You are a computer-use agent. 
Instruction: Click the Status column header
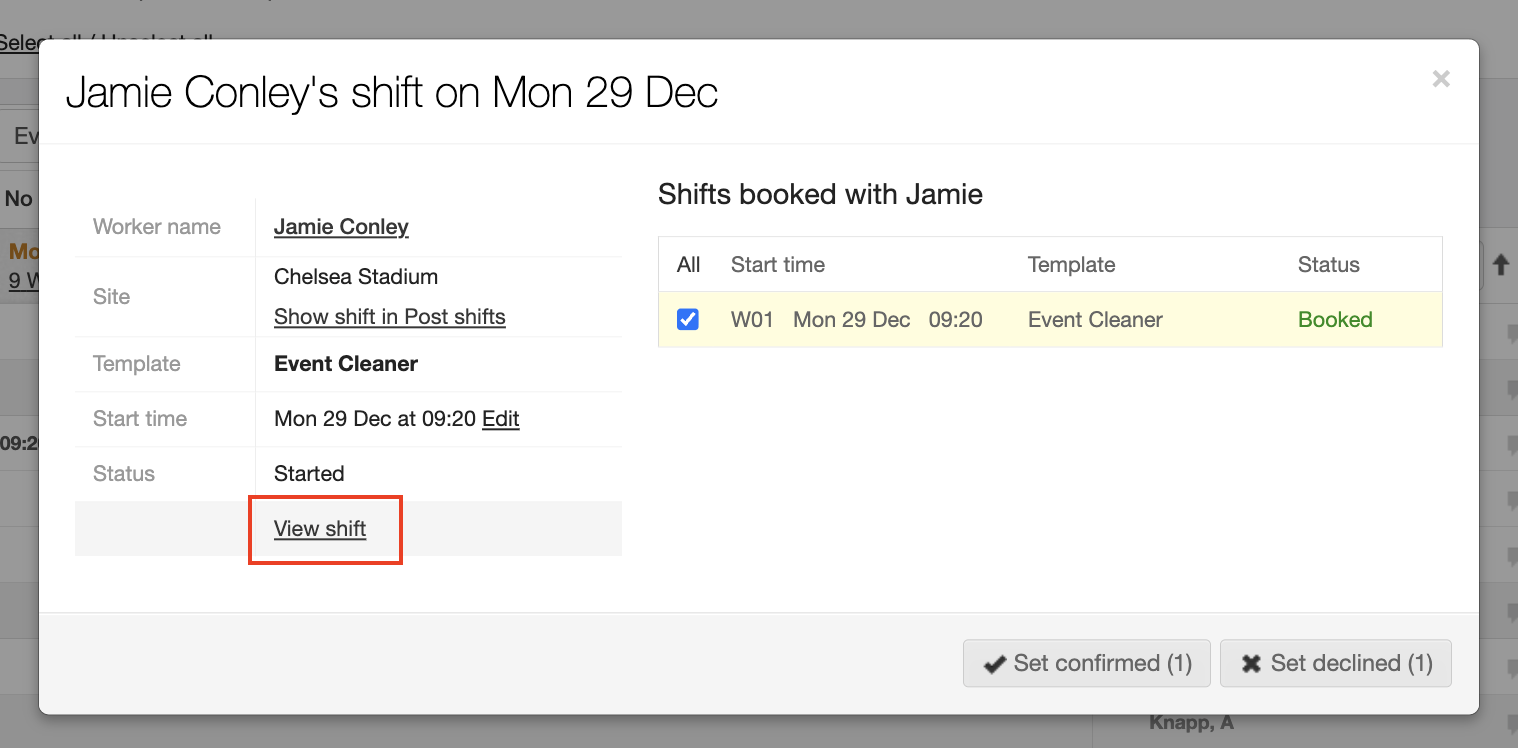(1328, 265)
